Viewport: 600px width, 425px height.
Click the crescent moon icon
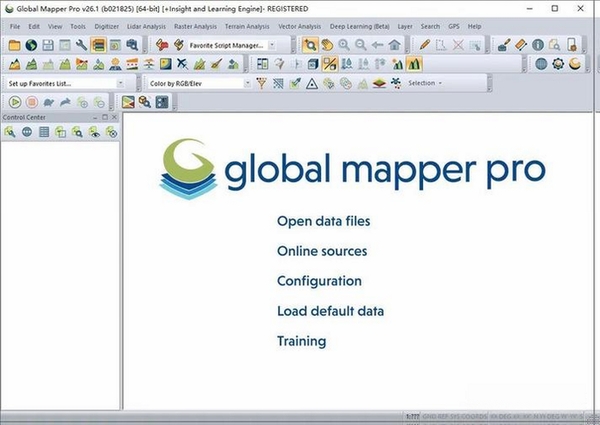[575, 64]
